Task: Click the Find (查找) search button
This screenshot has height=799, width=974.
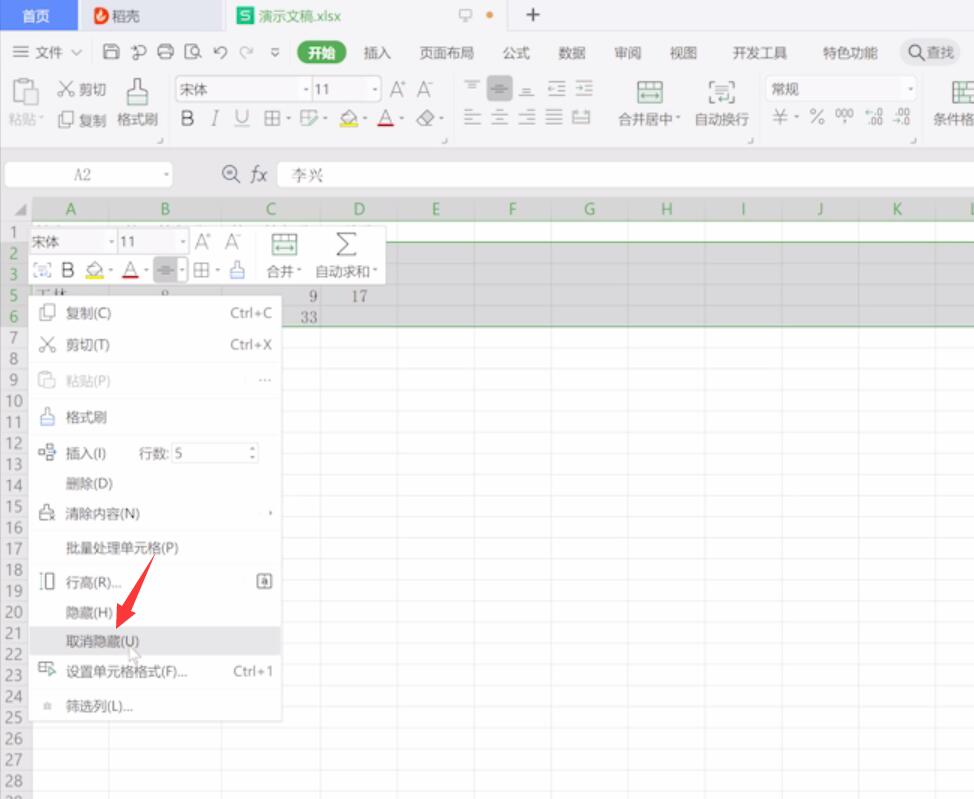Action: pyautogui.click(x=930, y=52)
